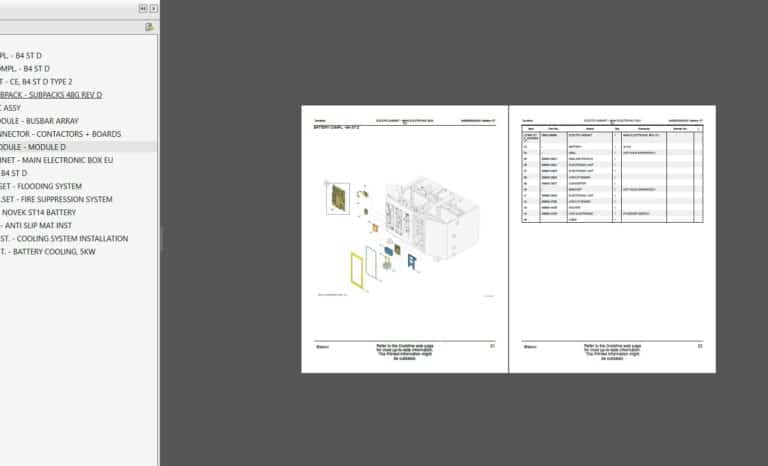This screenshot has height=466, width=768.
Task: Click the parts list table page
Action: click(x=613, y=239)
